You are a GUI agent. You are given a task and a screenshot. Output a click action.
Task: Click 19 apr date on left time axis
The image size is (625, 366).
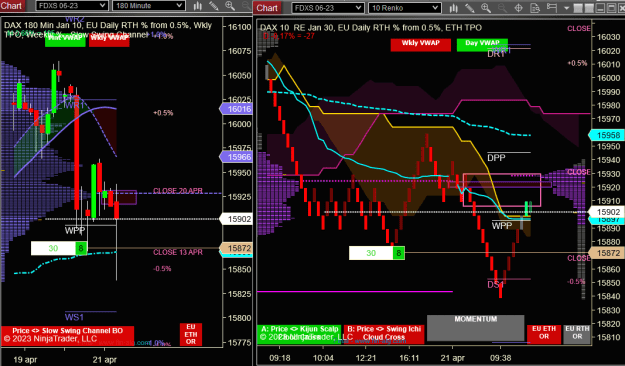tap(26, 360)
